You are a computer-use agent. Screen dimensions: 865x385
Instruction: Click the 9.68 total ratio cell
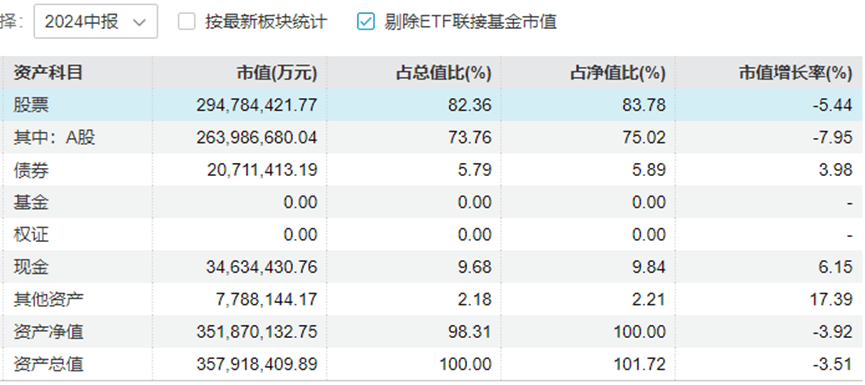coord(474,268)
